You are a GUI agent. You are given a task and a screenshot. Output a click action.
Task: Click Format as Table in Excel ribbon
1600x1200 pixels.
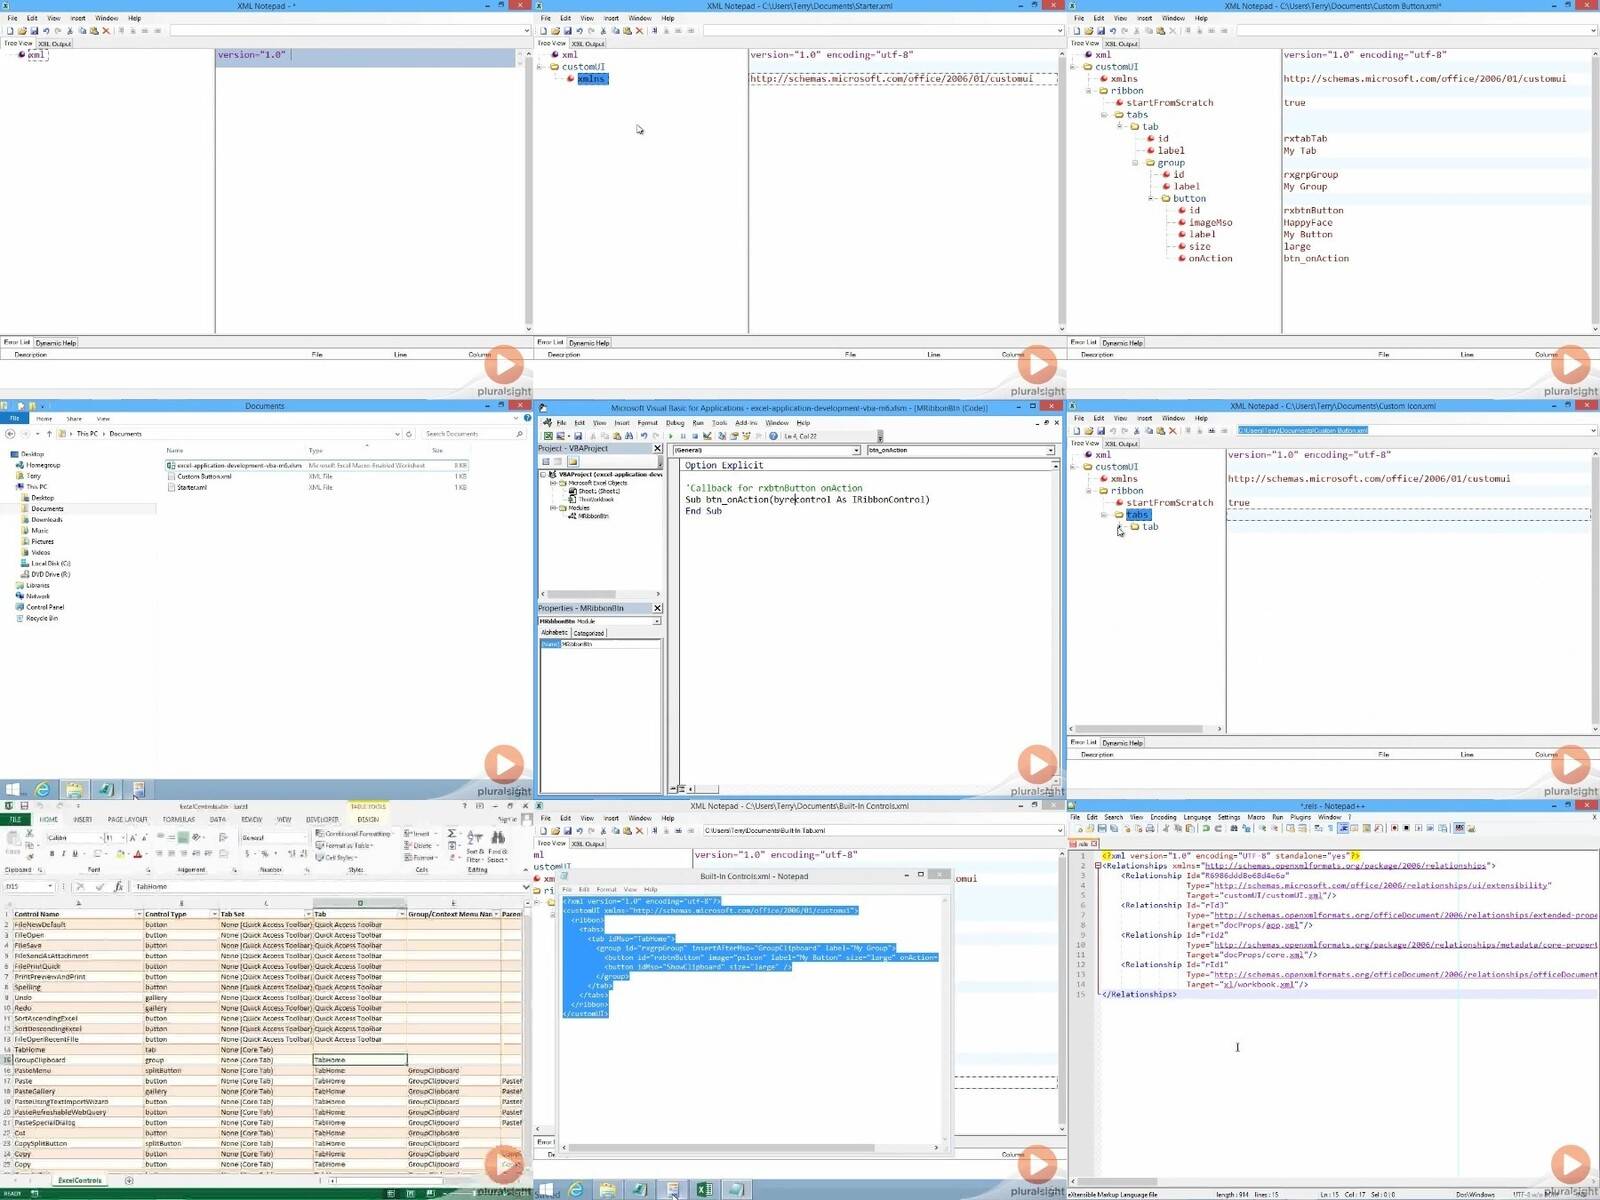[344, 845]
